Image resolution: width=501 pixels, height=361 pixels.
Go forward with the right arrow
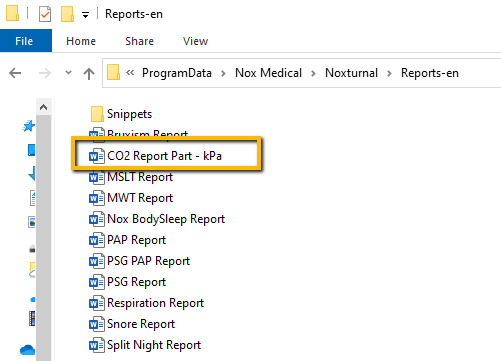[45, 73]
